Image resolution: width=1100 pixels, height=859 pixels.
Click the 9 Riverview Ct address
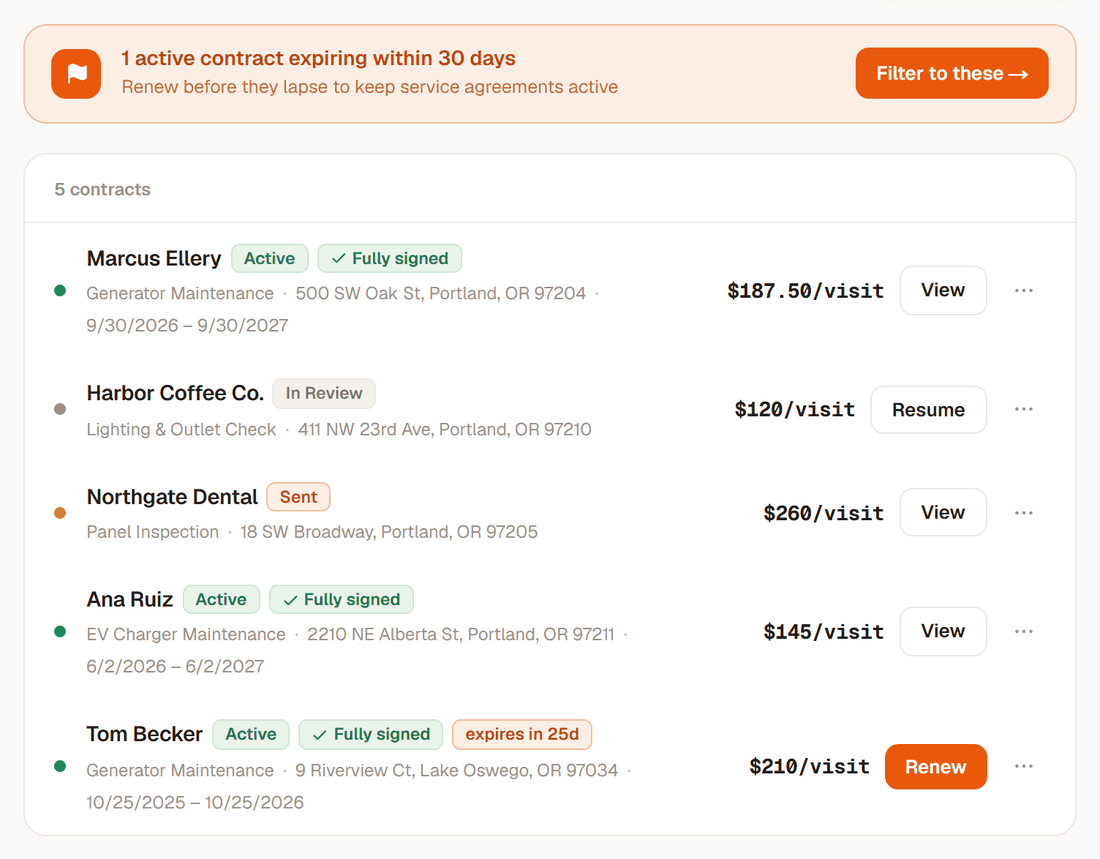pos(457,771)
